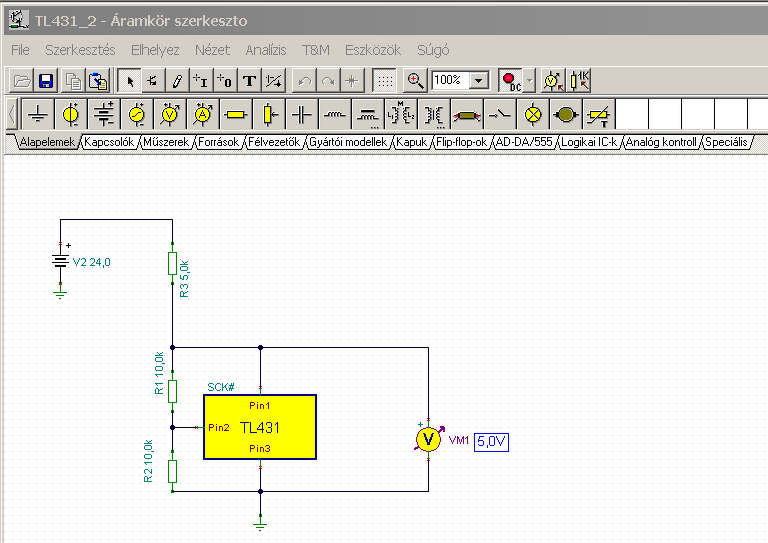The image size is (768, 543).
Task: Place an inductor coil component
Action: pyautogui.click(x=335, y=115)
